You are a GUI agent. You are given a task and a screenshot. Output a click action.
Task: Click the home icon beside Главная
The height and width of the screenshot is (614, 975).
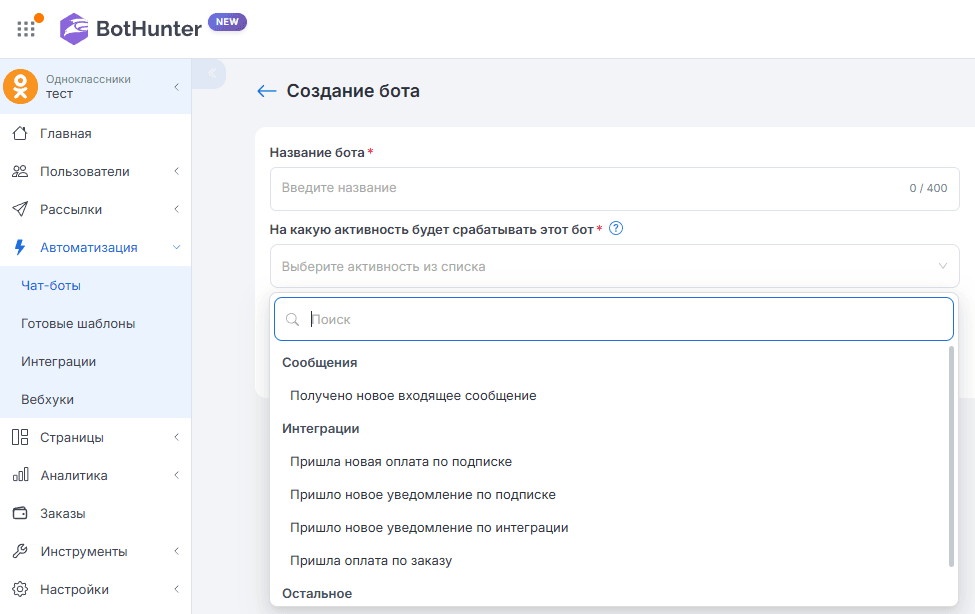click(x=20, y=133)
